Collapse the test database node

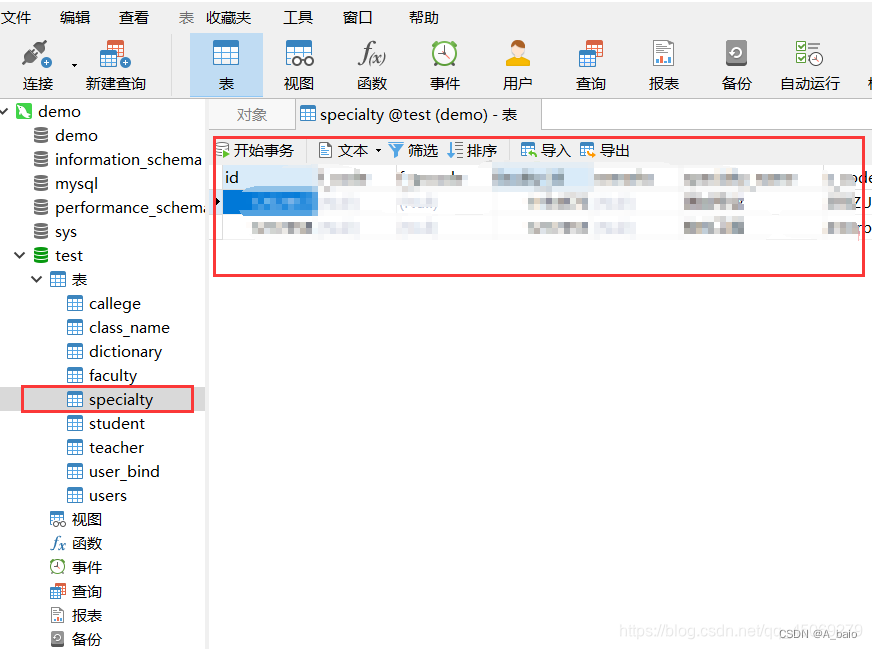click(19, 255)
